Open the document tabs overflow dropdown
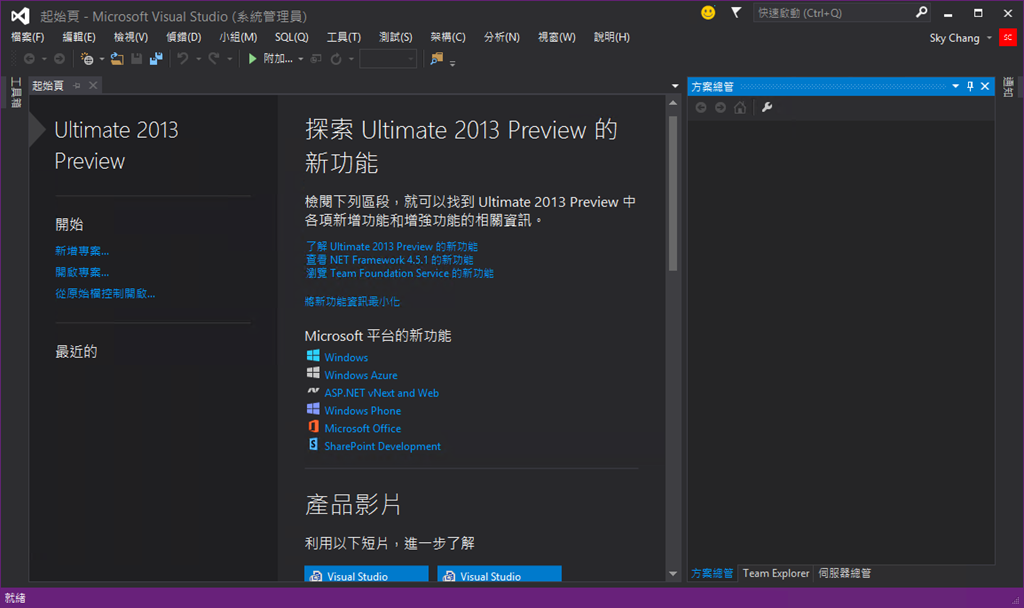This screenshot has height=608, width=1024. [675, 86]
